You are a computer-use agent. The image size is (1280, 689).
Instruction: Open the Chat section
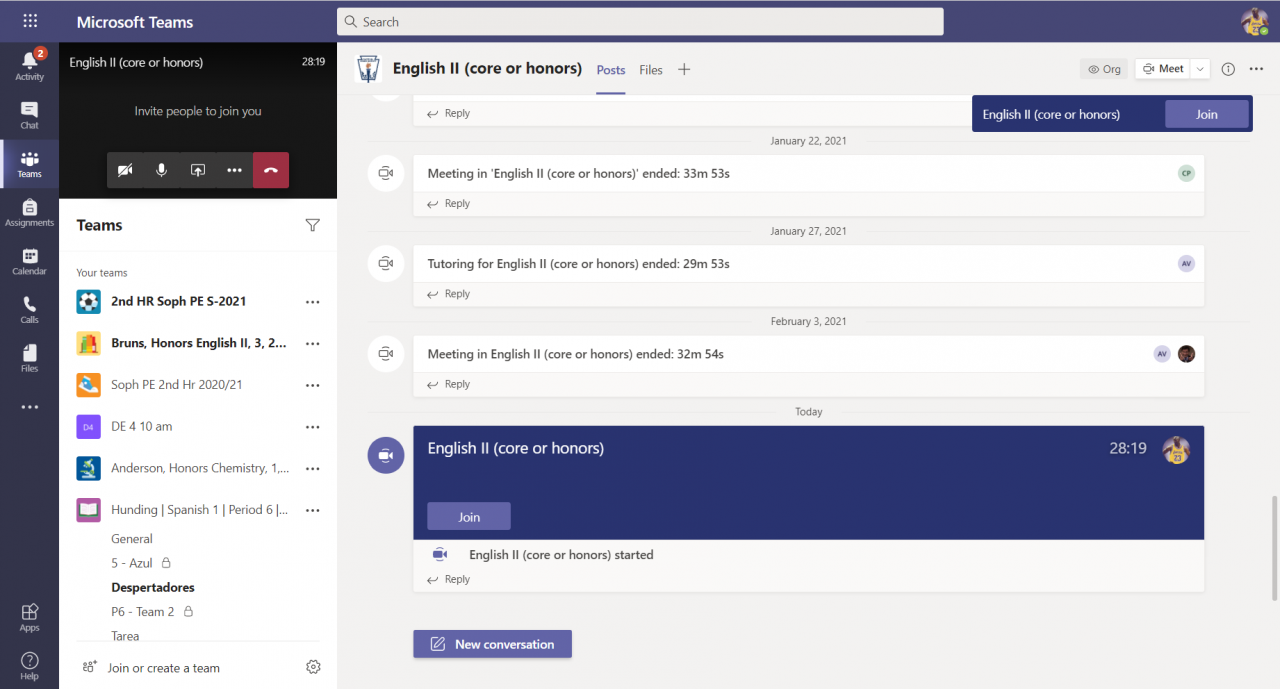click(x=29, y=115)
